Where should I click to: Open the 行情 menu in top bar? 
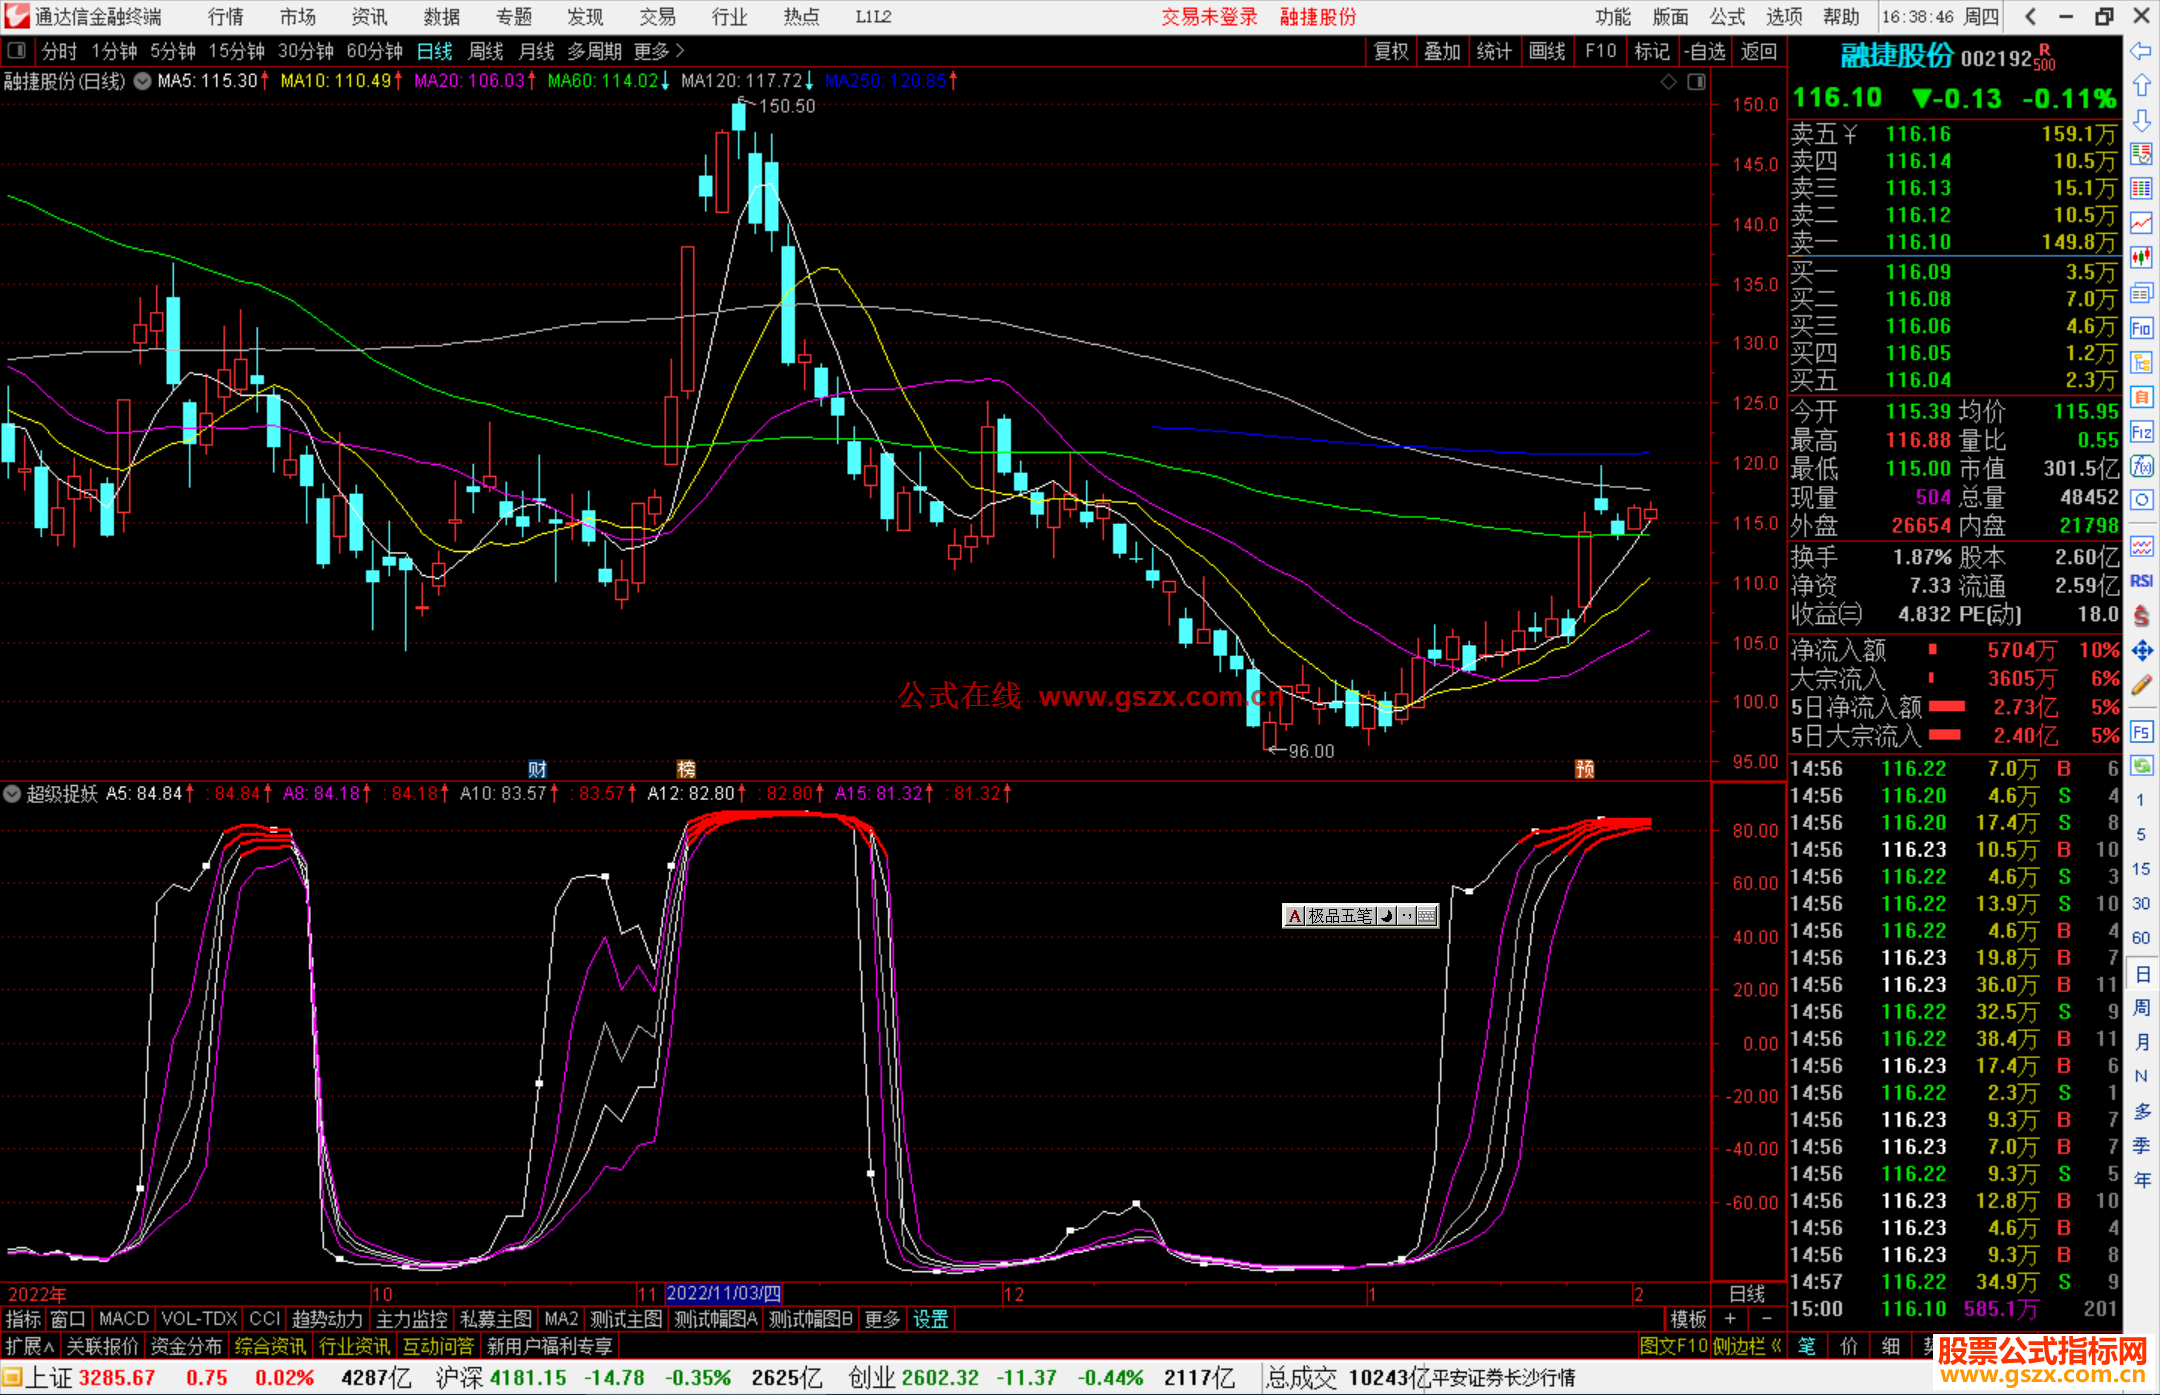tap(225, 17)
